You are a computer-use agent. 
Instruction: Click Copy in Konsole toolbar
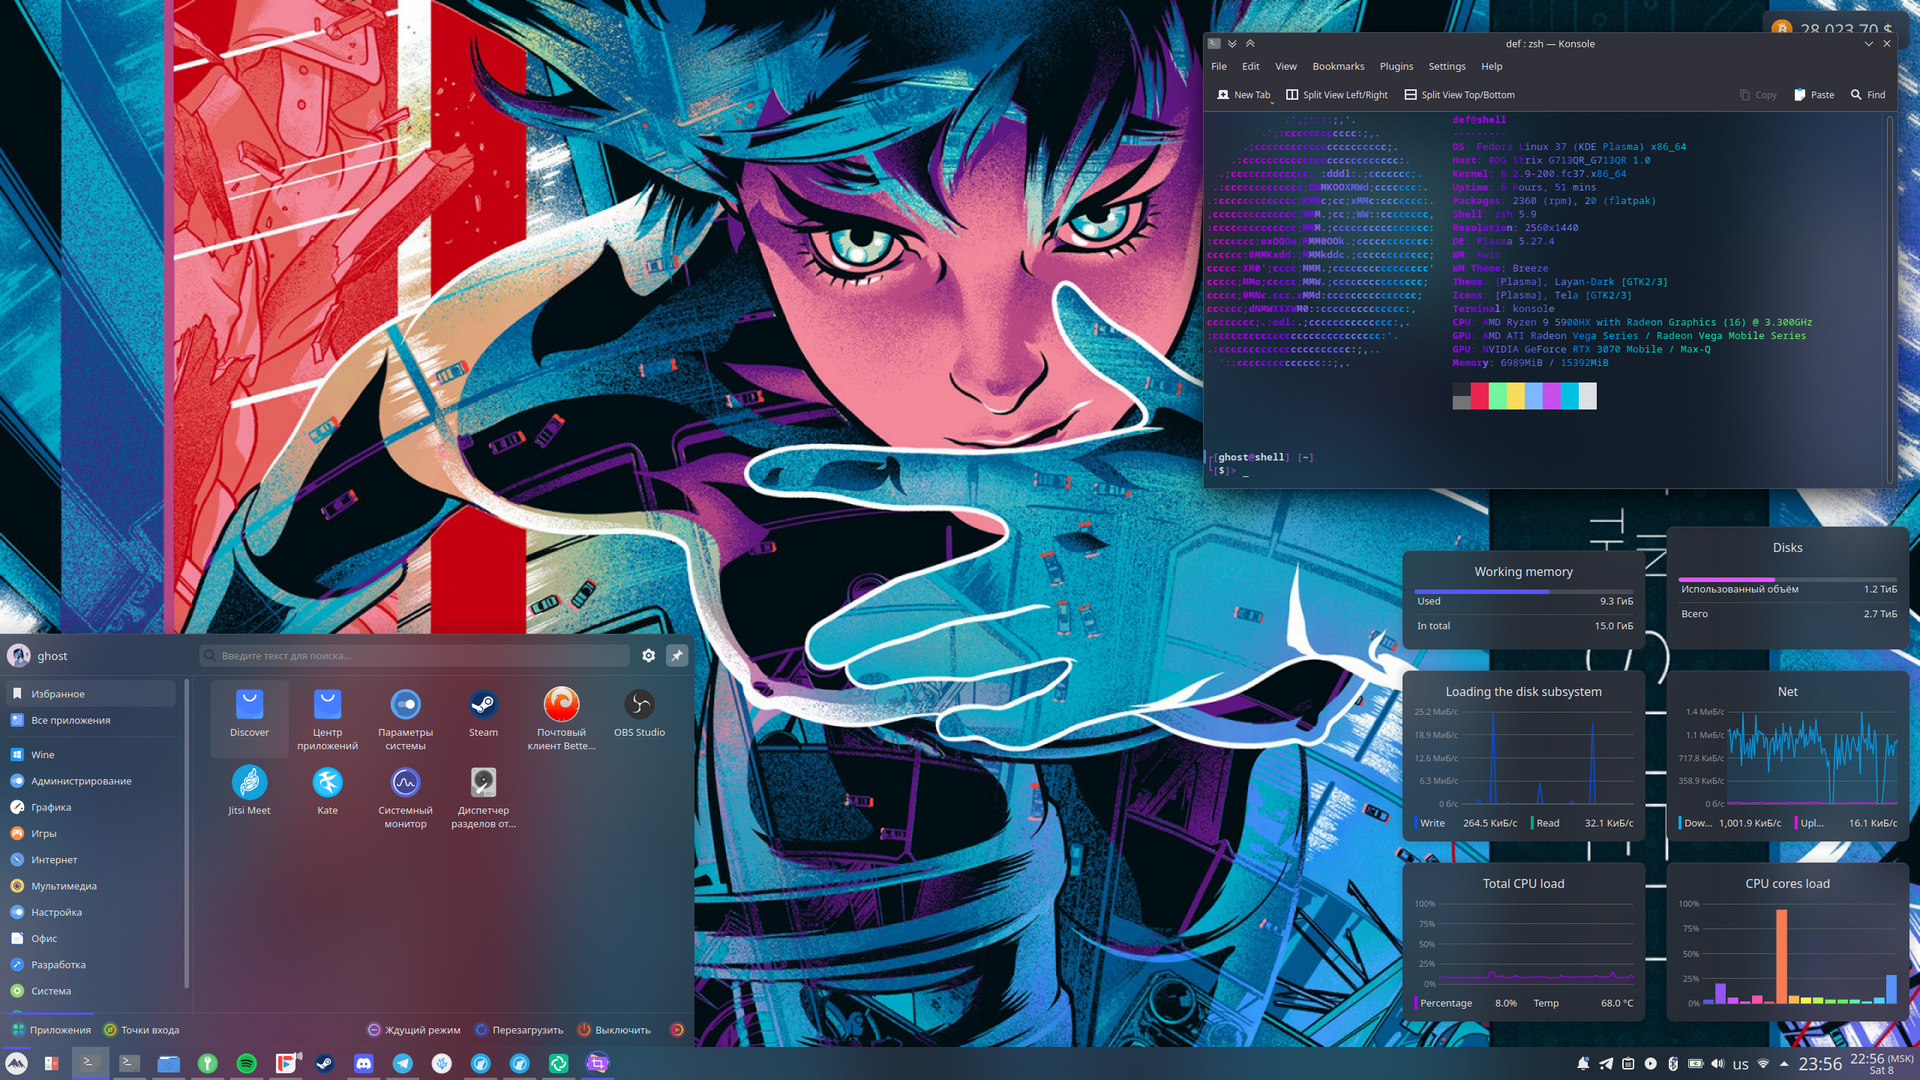click(x=1758, y=95)
